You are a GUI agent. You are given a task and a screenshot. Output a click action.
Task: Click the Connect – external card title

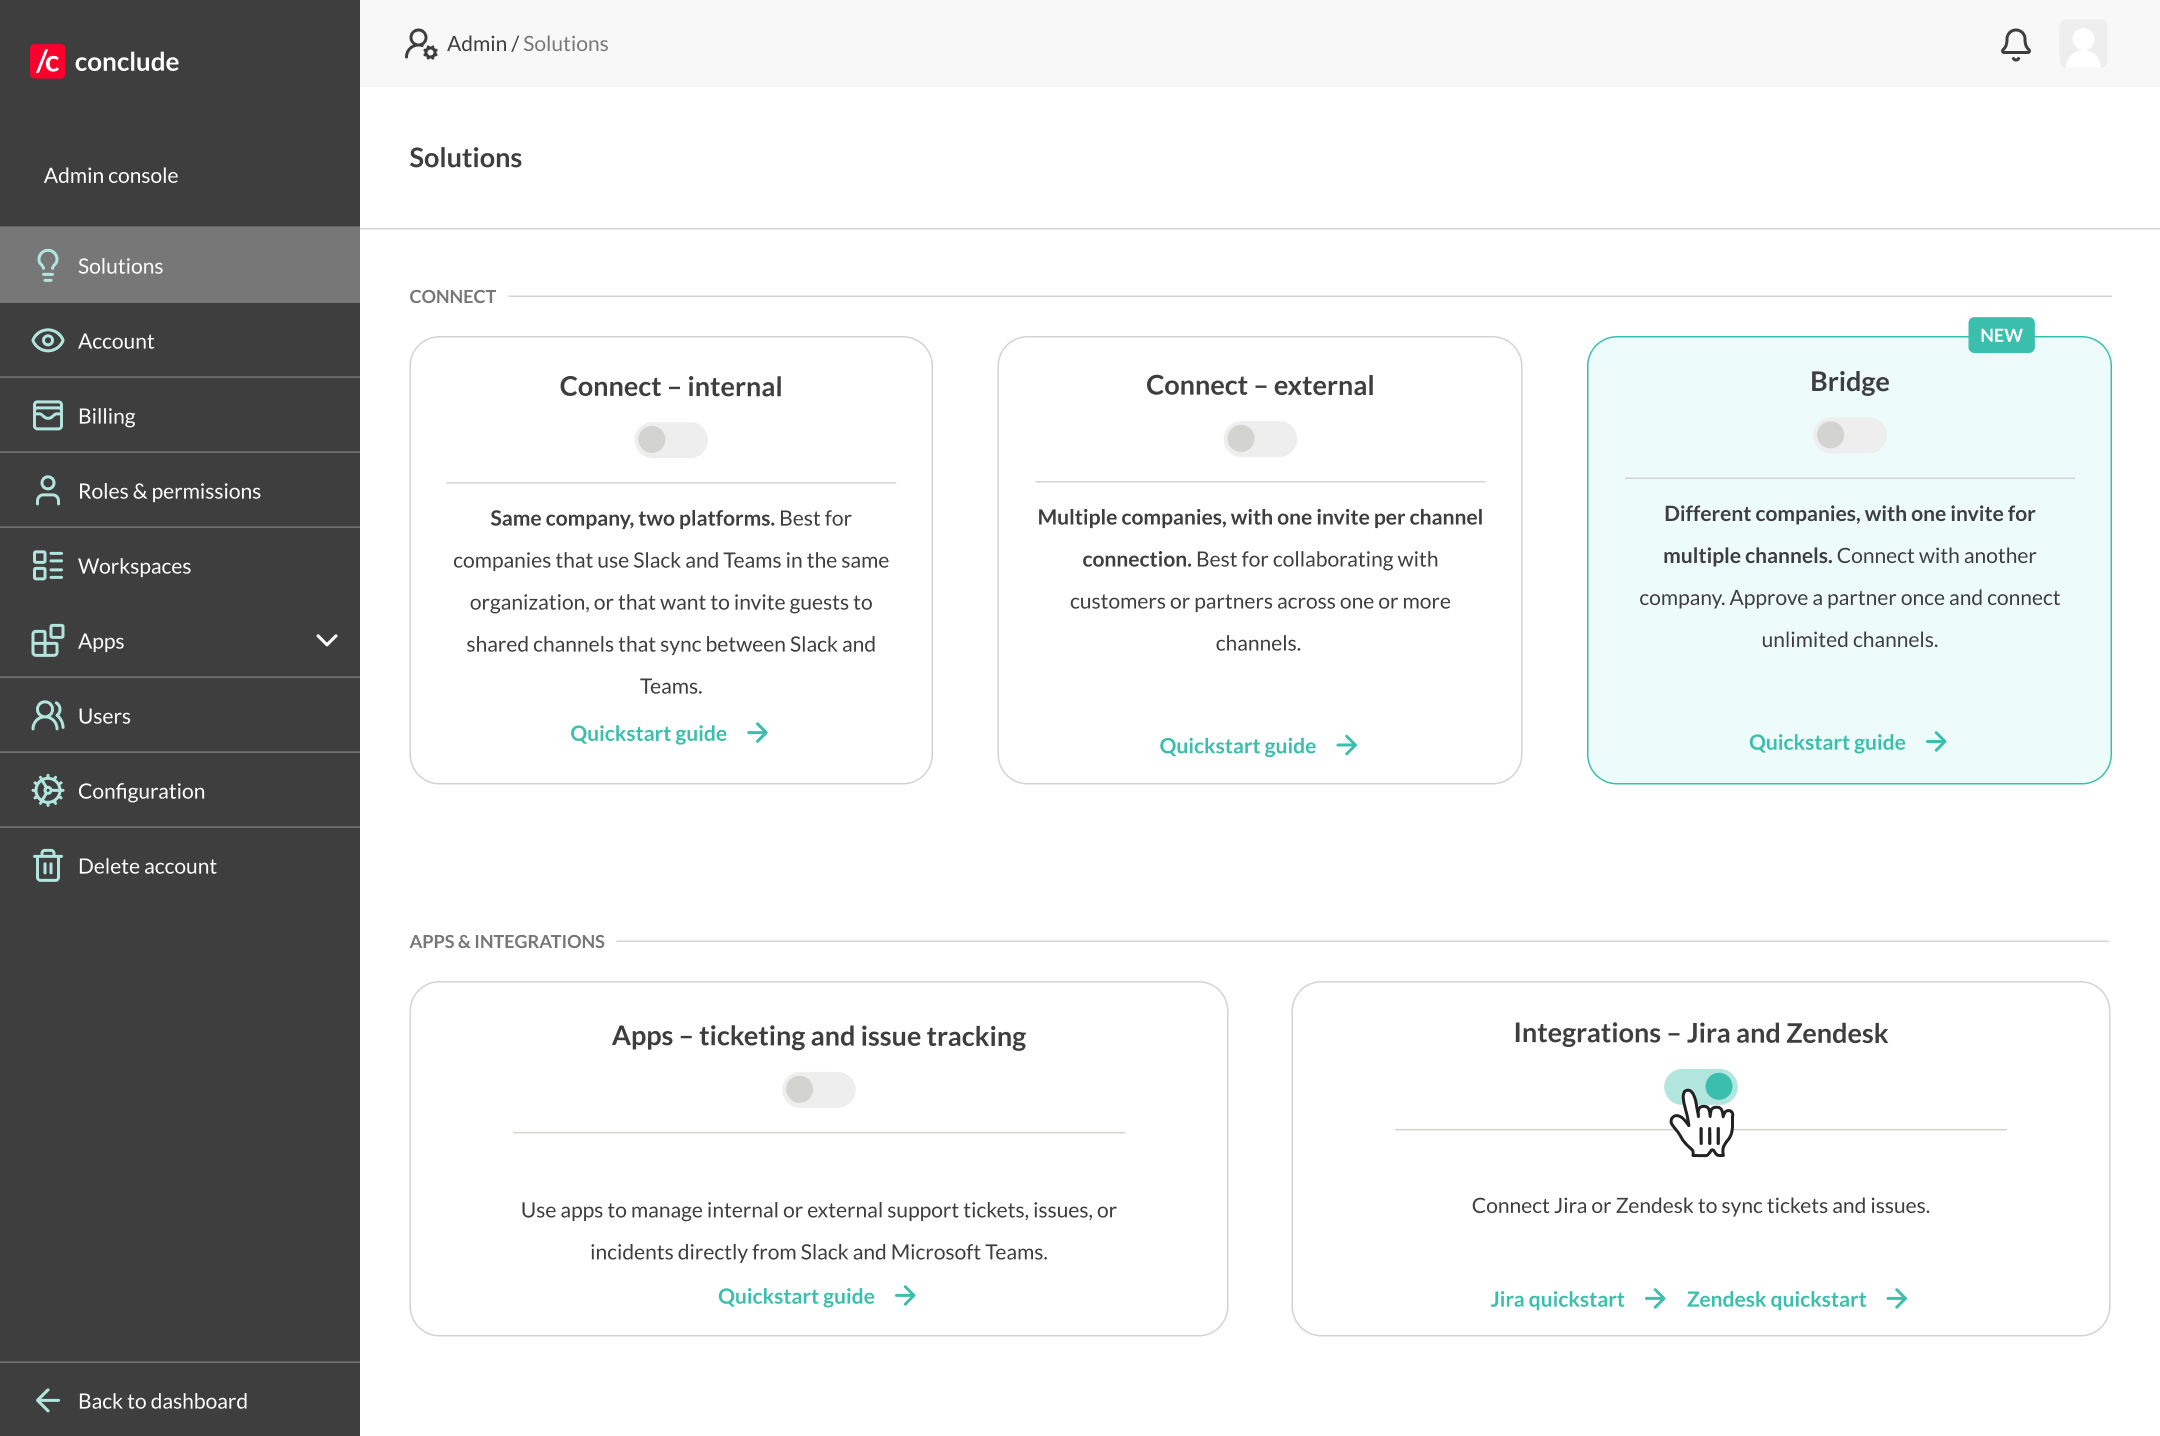1260,385
